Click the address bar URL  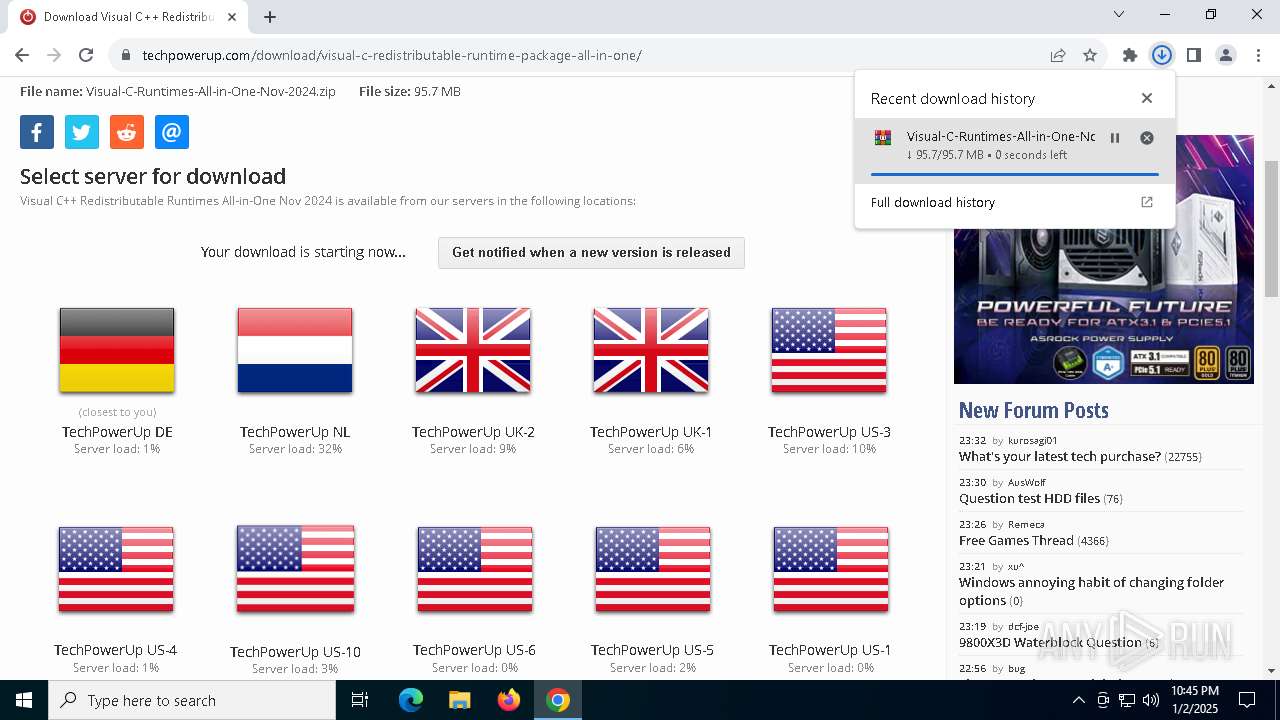[x=392, y=55]
